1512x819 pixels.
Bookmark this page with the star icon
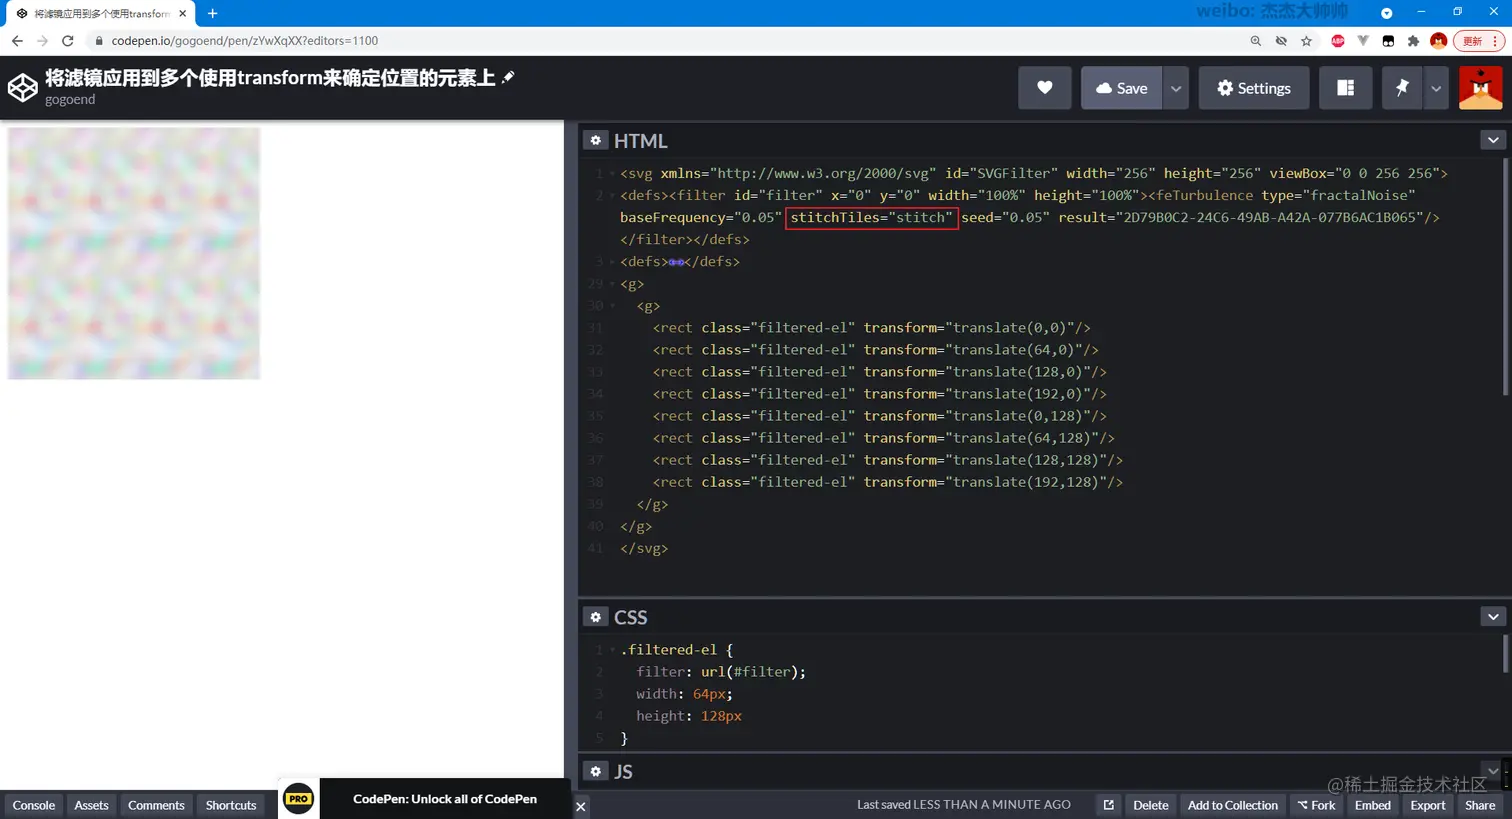coord(1306,41)
